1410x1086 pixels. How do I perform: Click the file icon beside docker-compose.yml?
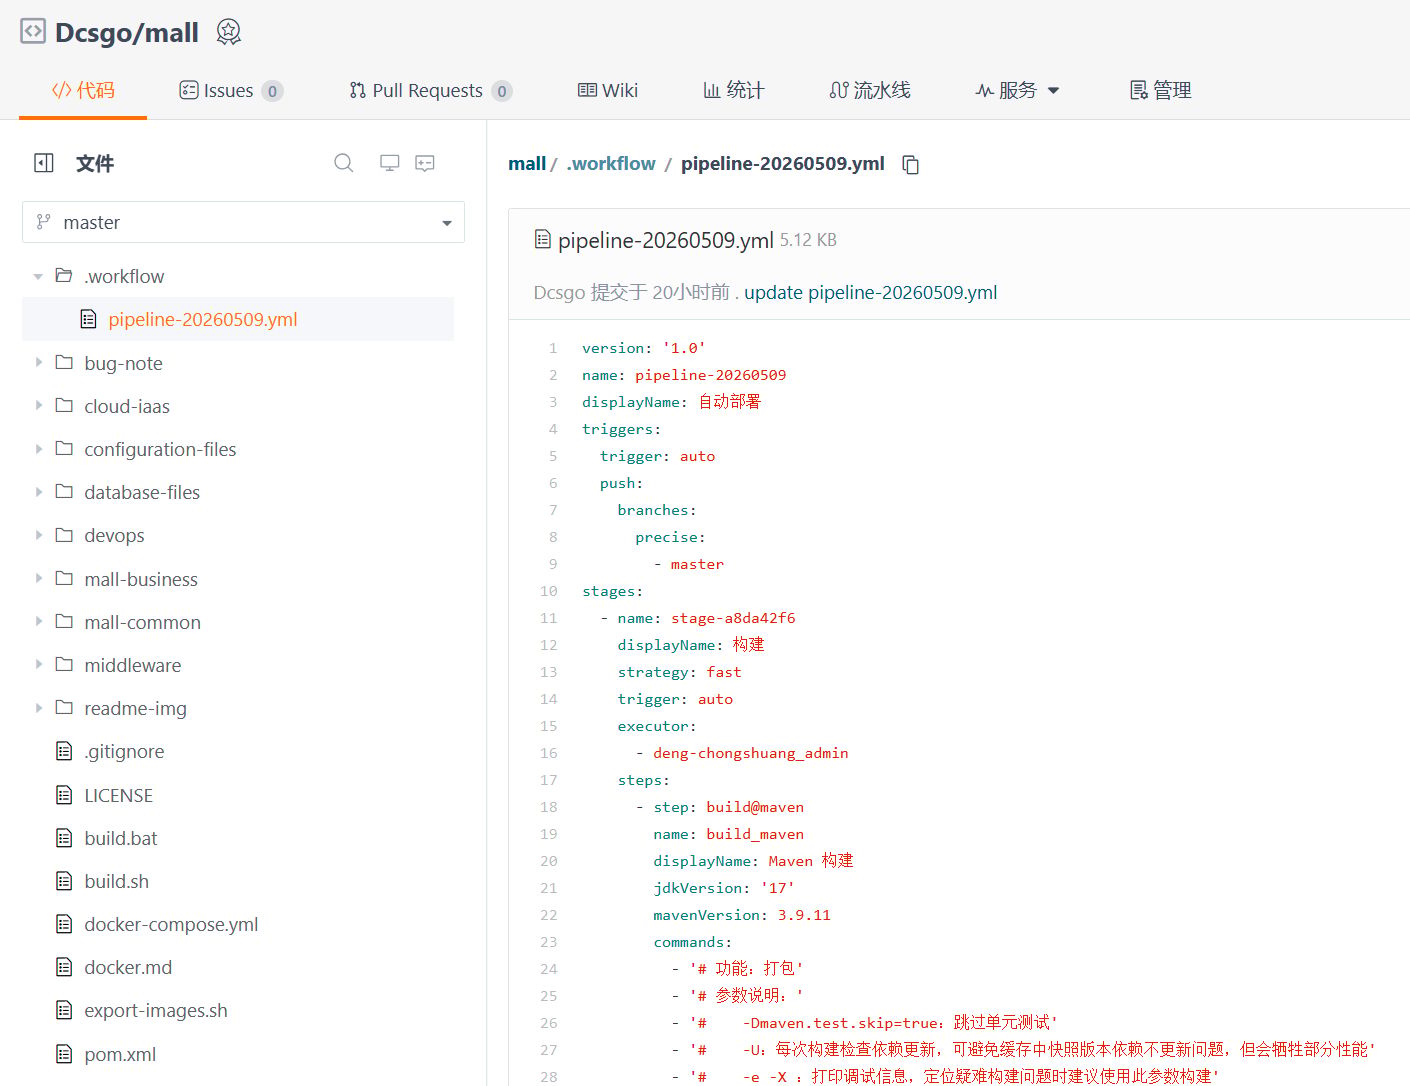point(64,924)
